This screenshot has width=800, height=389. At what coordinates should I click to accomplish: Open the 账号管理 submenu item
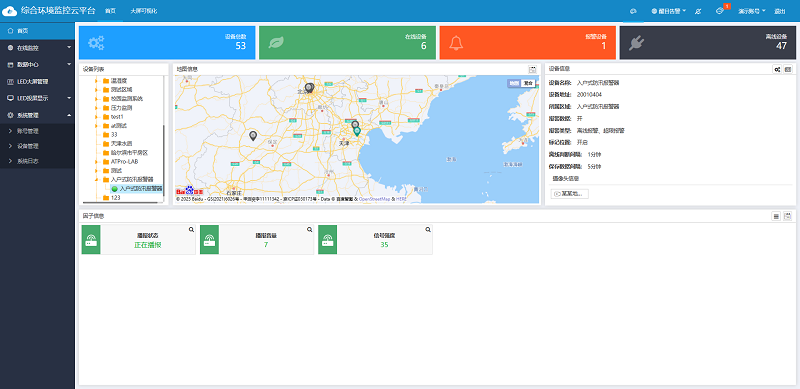click(x=37, y=131)
